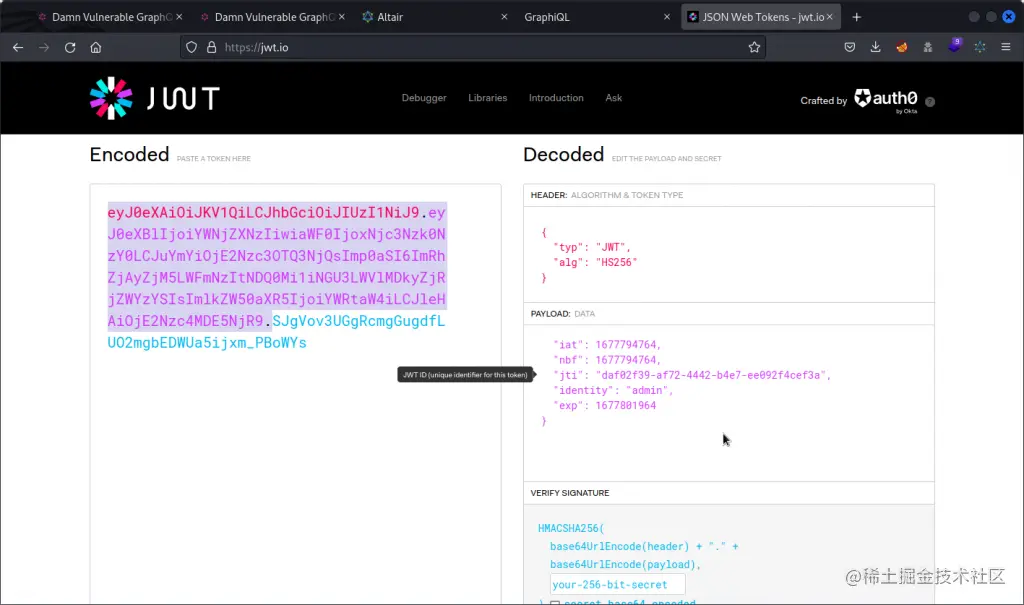Image resolution: width=1024 pixels, height=605 pixels.
Task: Click the auth0 logo
Action: [886, 100]
